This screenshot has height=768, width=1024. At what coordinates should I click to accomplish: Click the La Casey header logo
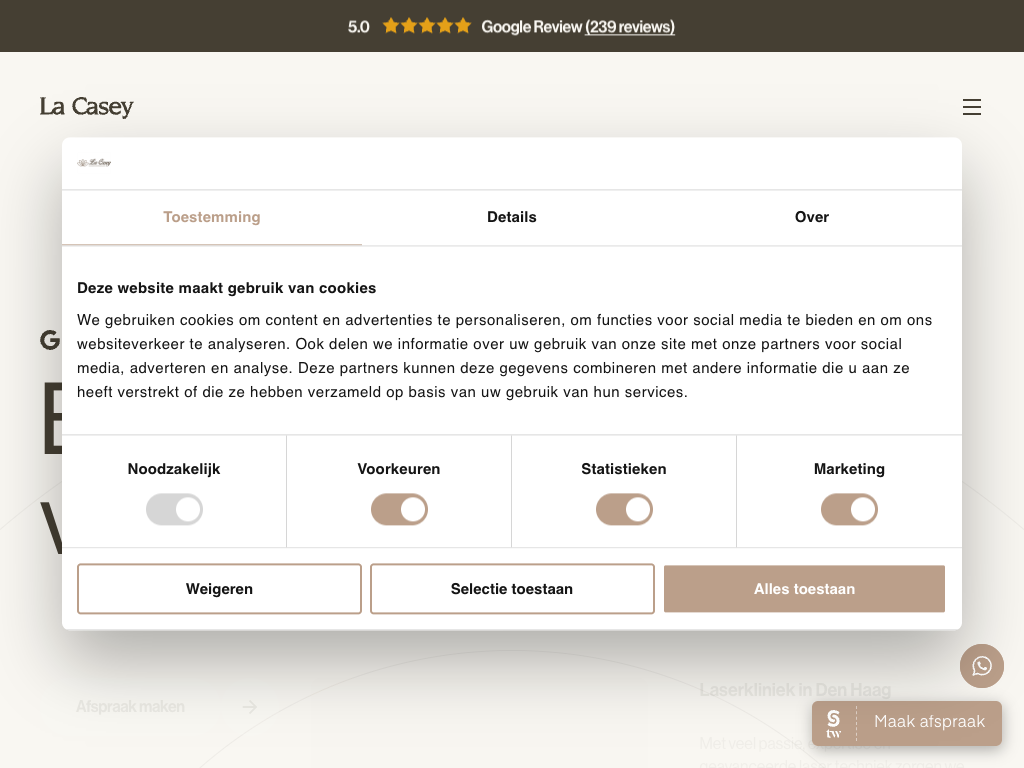[87, 107]
